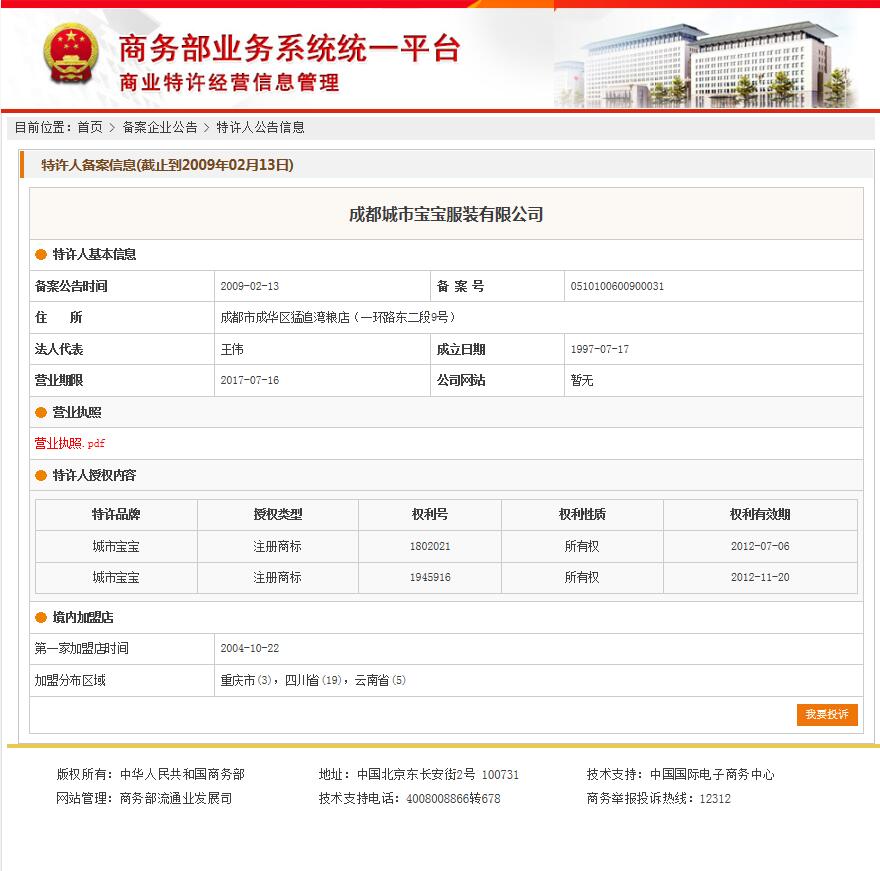Click 城市宝宝 brand in row 1802021

(x=116, y=546)
